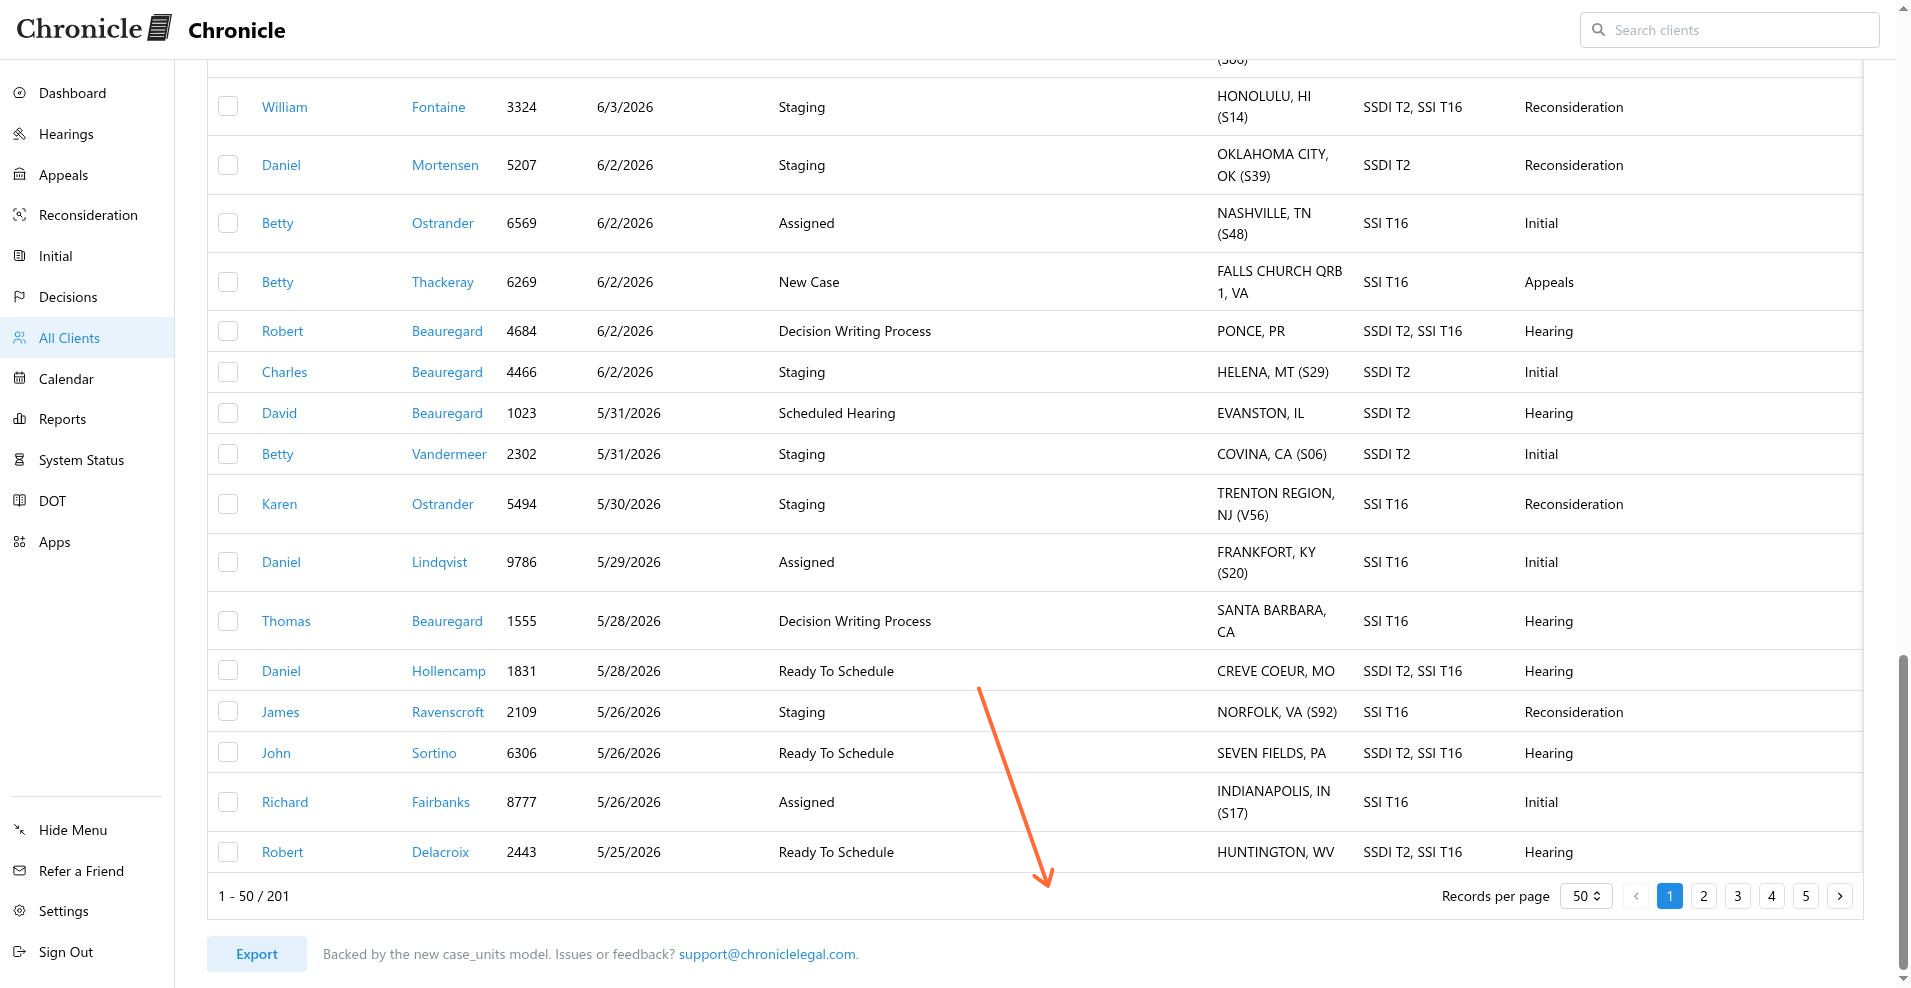Open Calendar menu item
The height and width of the screenshot is (988, 1911).
[x=87, y=379]
